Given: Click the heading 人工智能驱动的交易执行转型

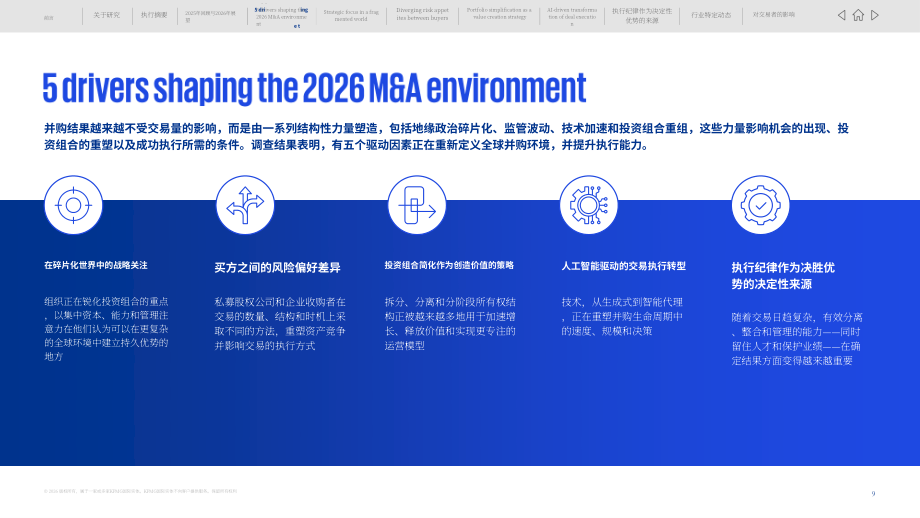Looking at the screenshot, I should click(624, 266).
